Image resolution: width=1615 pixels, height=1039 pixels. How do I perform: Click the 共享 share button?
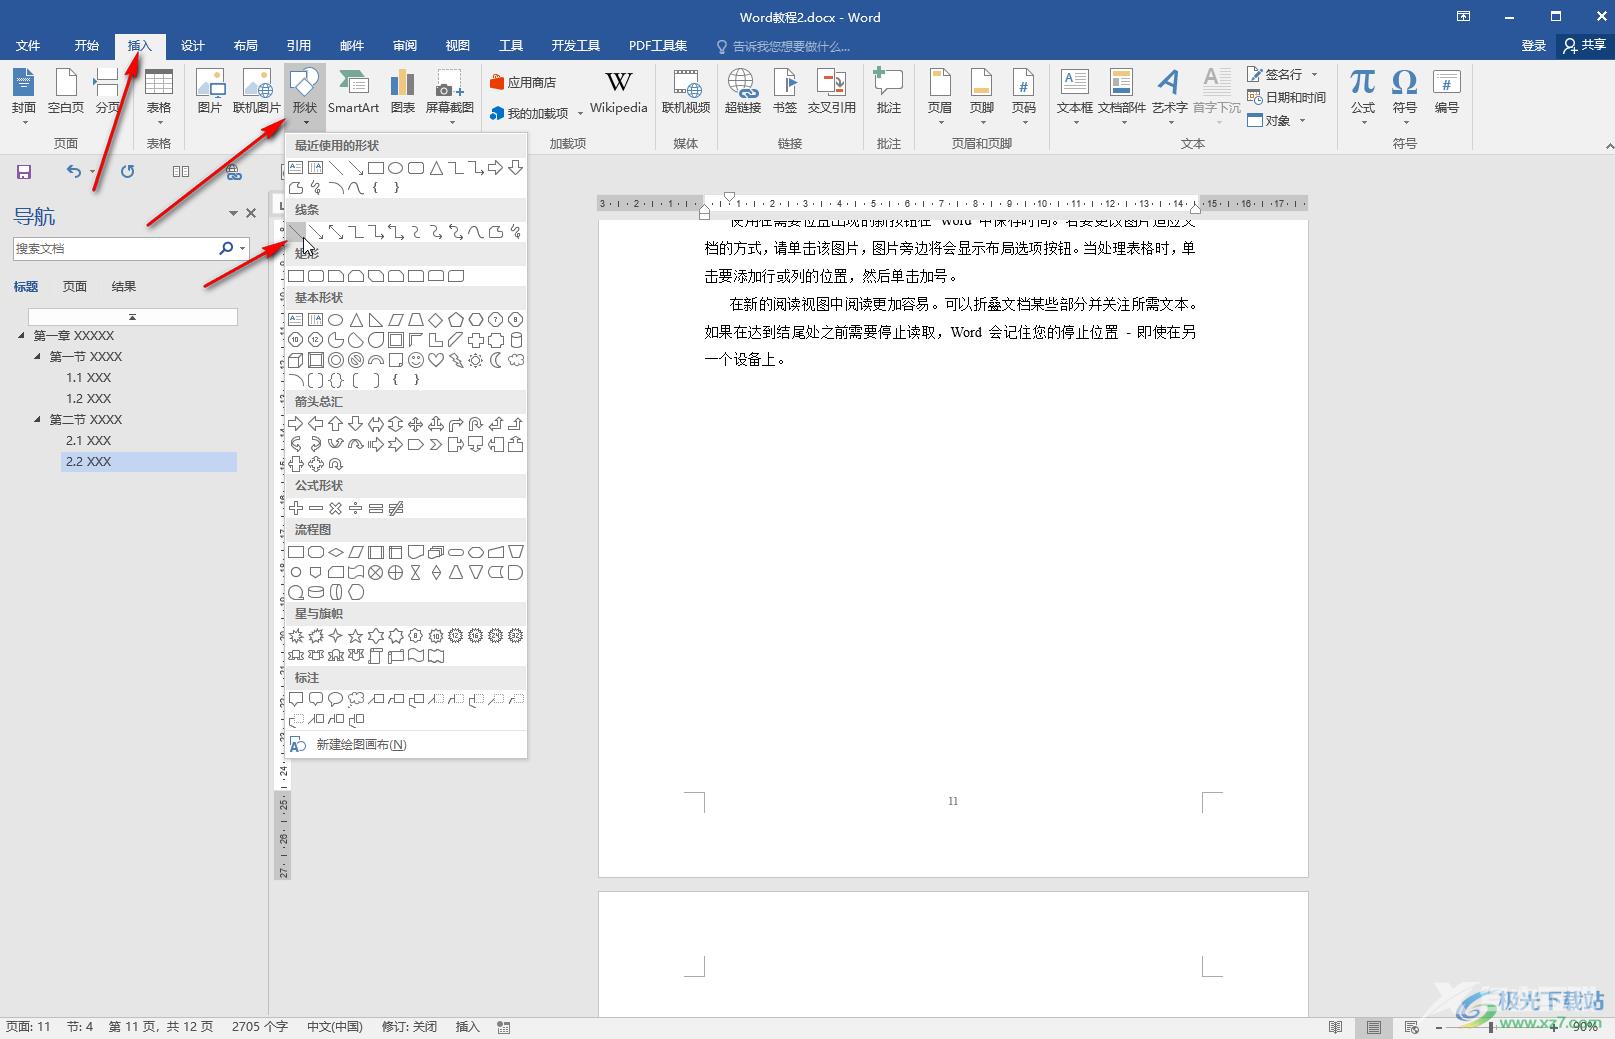coord(1585,45)
